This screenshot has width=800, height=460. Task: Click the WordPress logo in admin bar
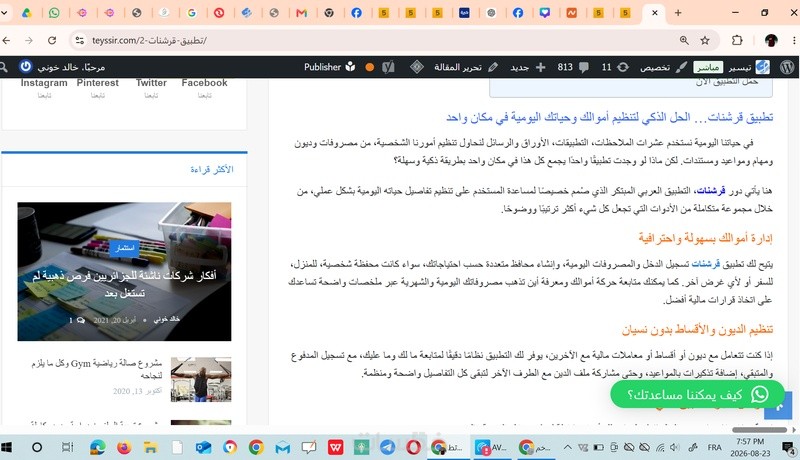click(787, 67)
